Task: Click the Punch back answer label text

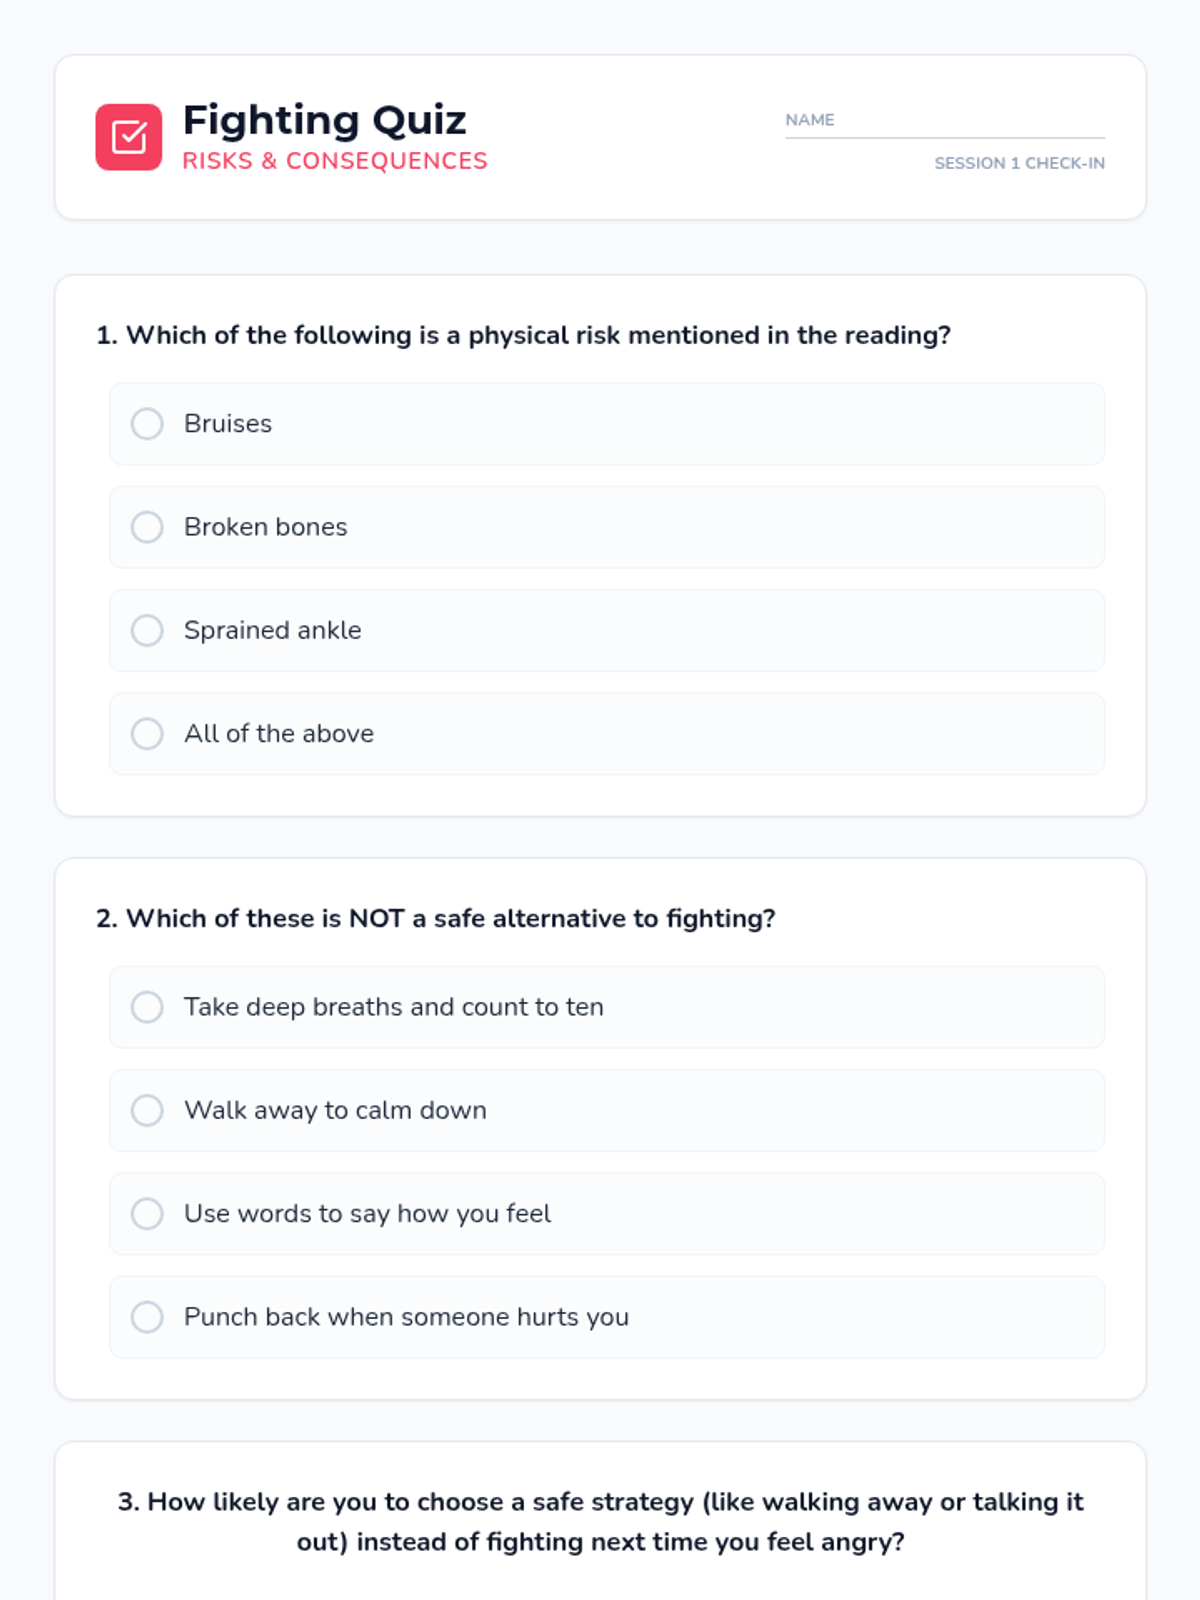Action: pos(406,1317)
